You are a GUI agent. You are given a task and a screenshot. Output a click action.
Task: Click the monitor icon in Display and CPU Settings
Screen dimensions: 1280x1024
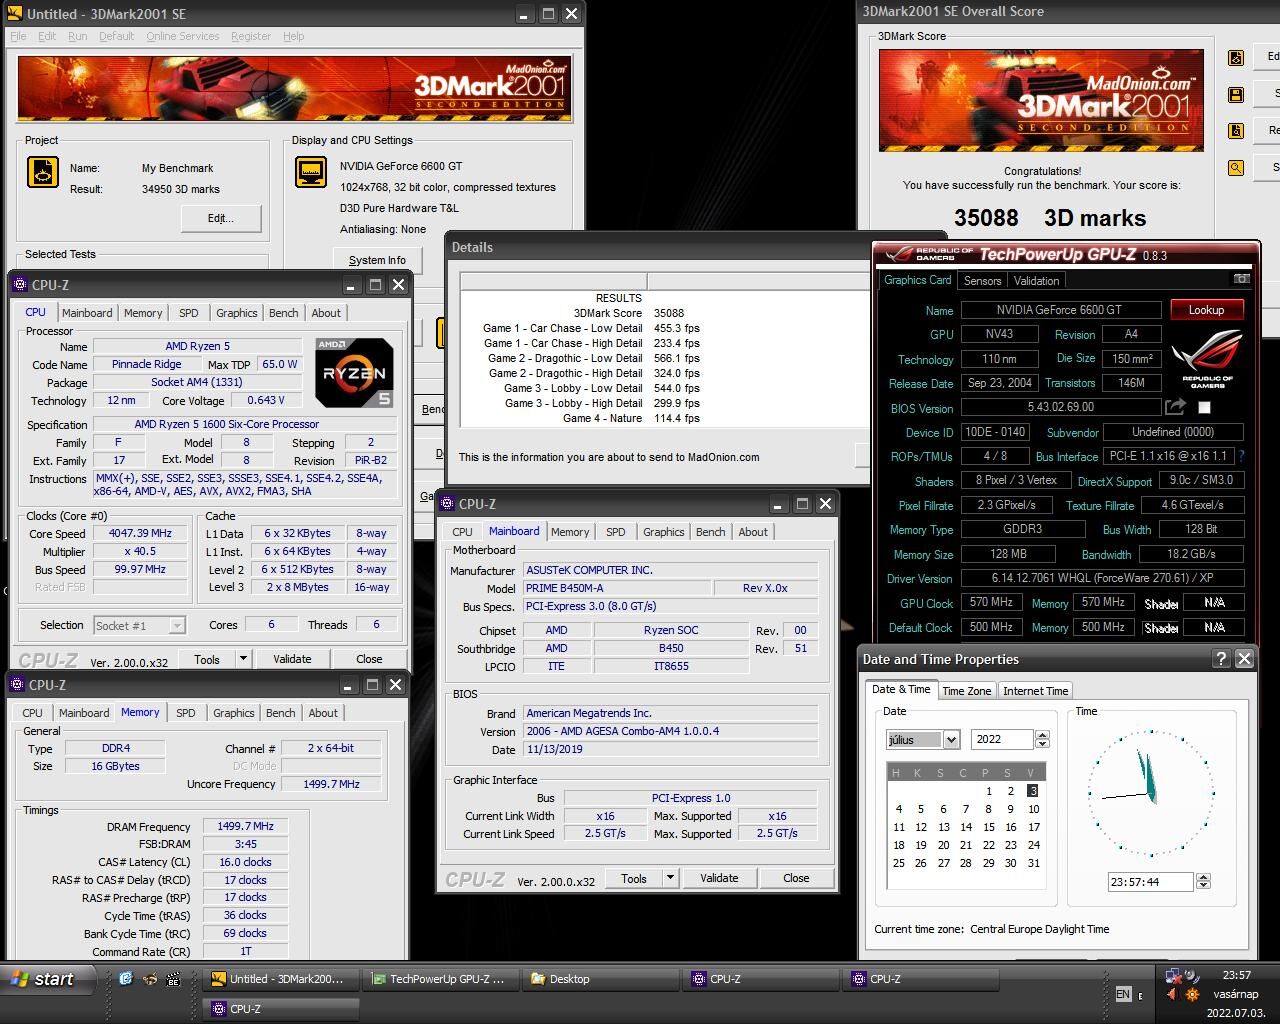point(311,172)
